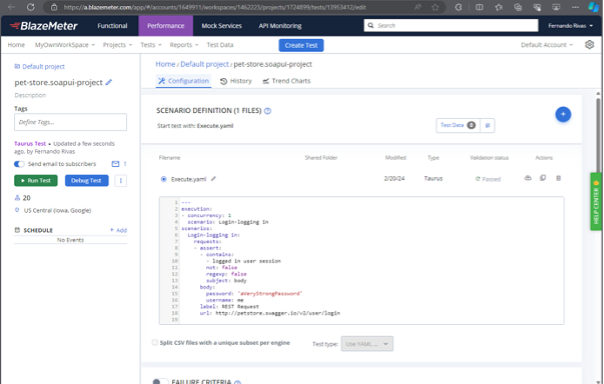The height and width of the screenshot is (384, 604).
Task: Click the Run Test button
Action: tap(36, 180)
